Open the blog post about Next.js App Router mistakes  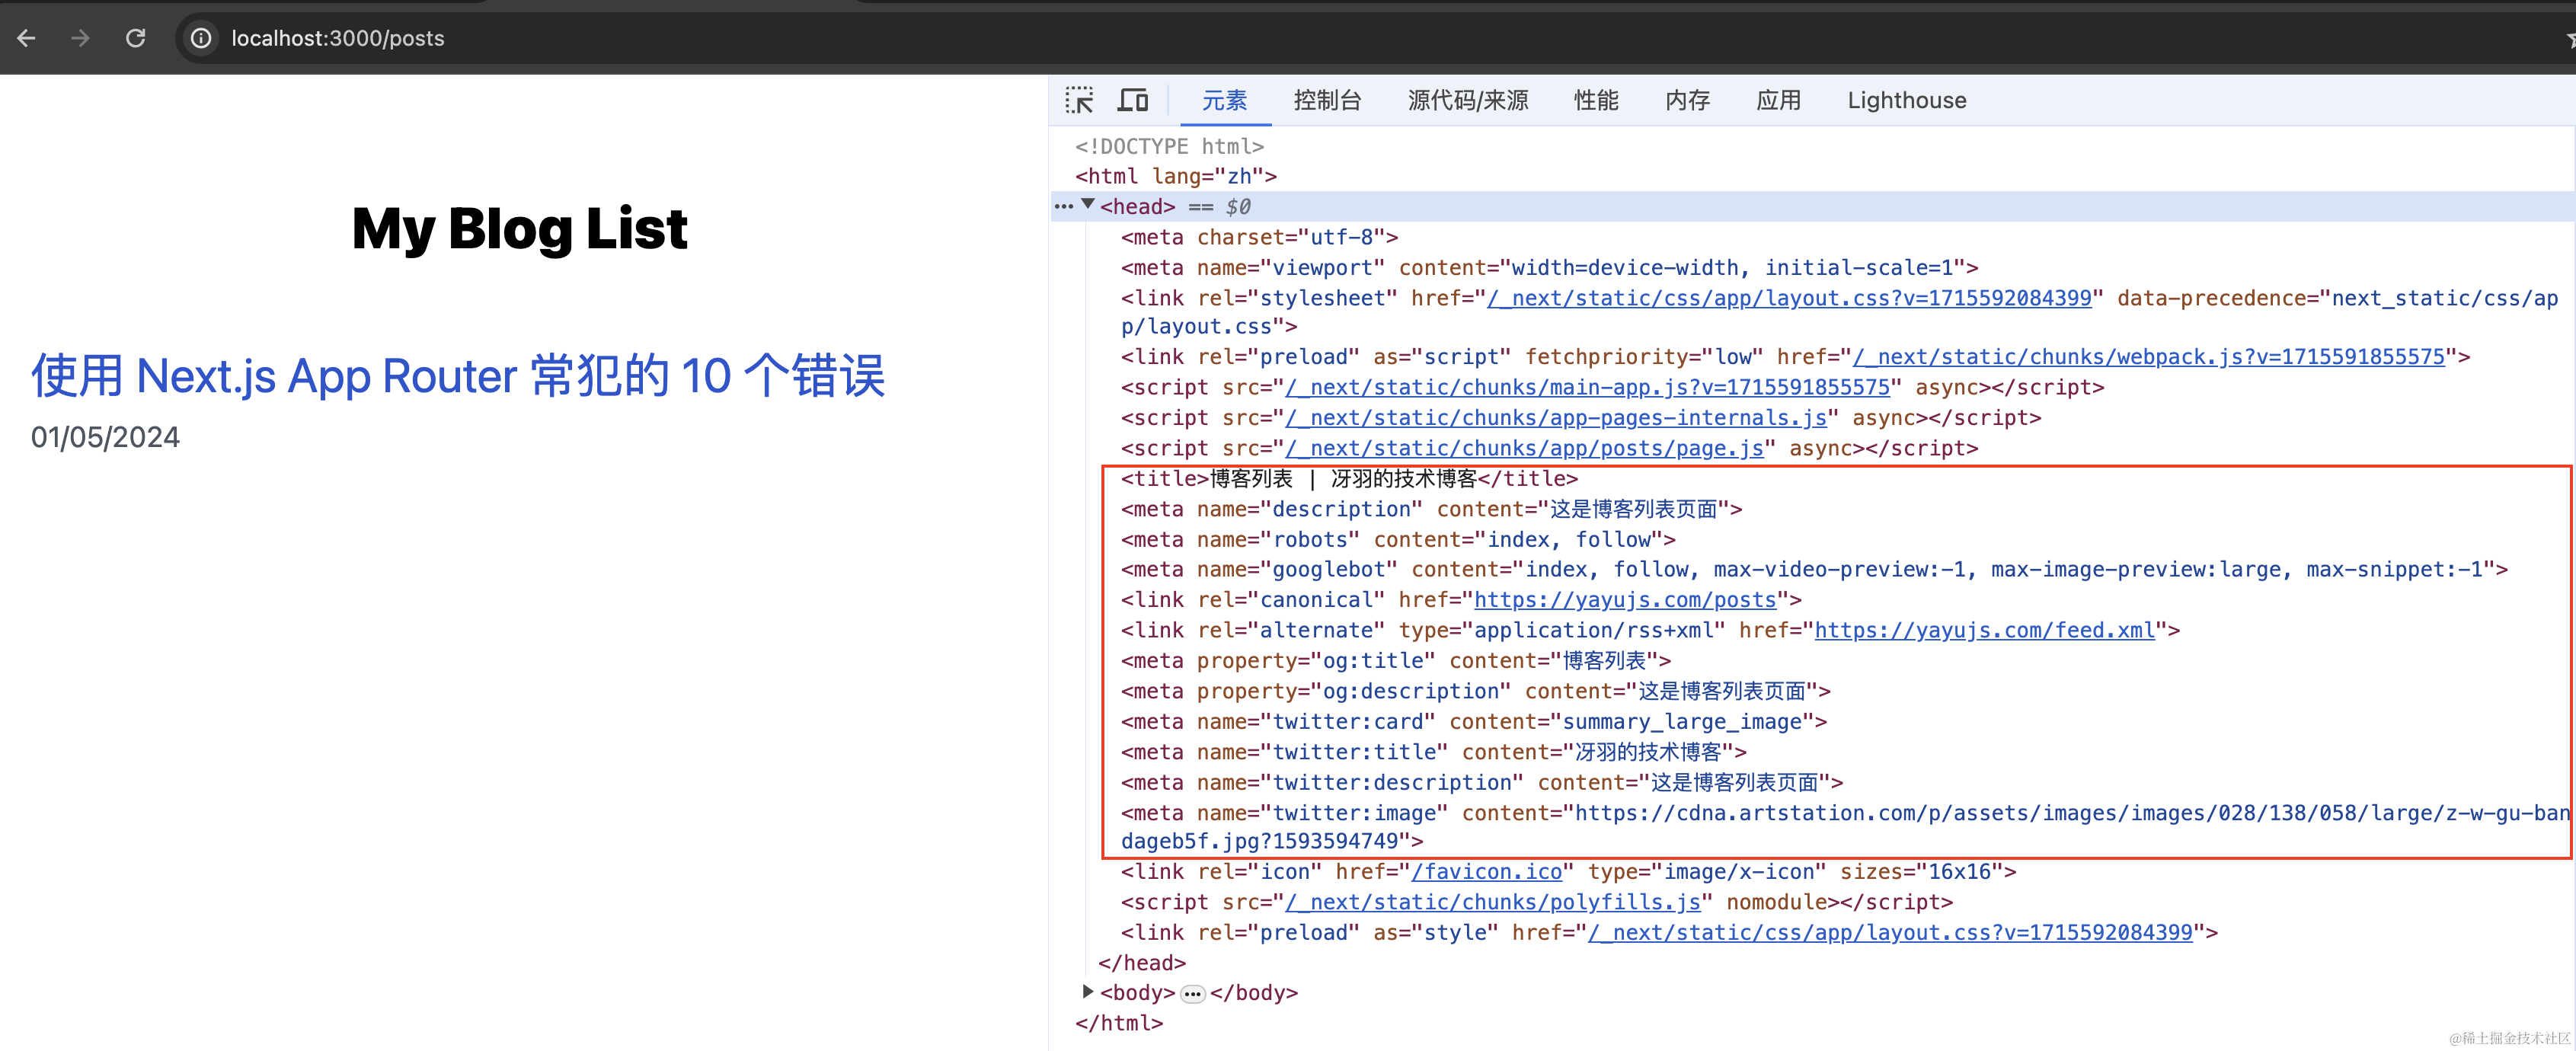[x=458, y=376]
